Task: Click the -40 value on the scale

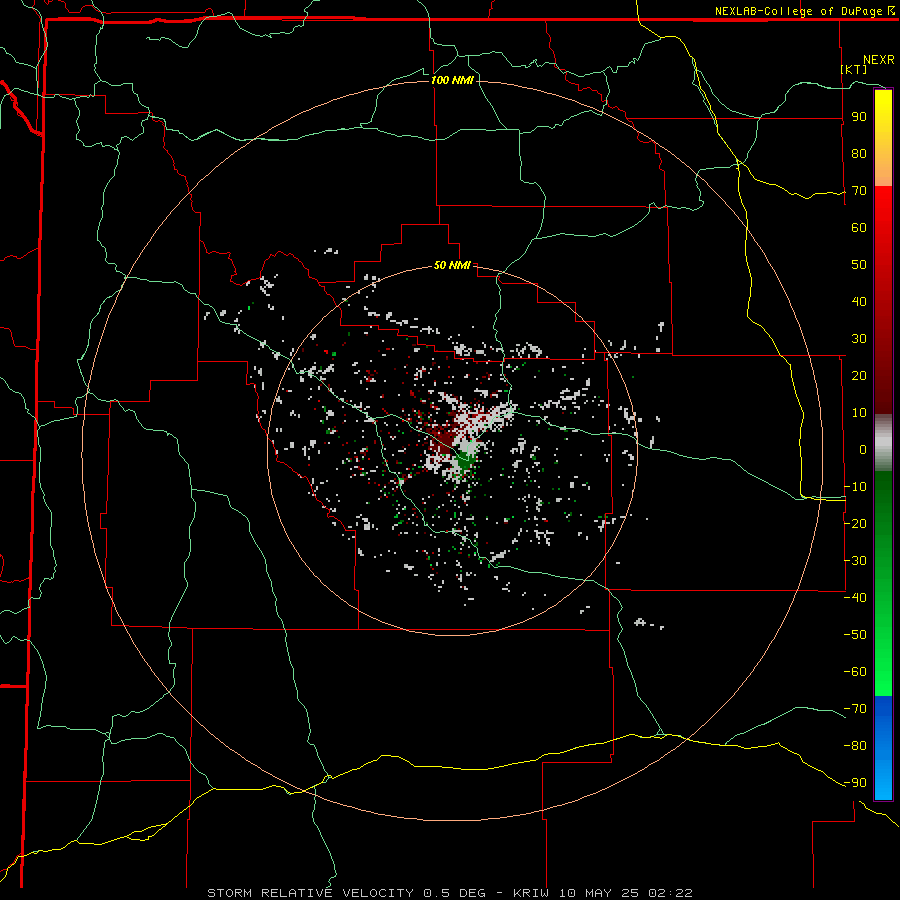Action: [x=855, y=598]
